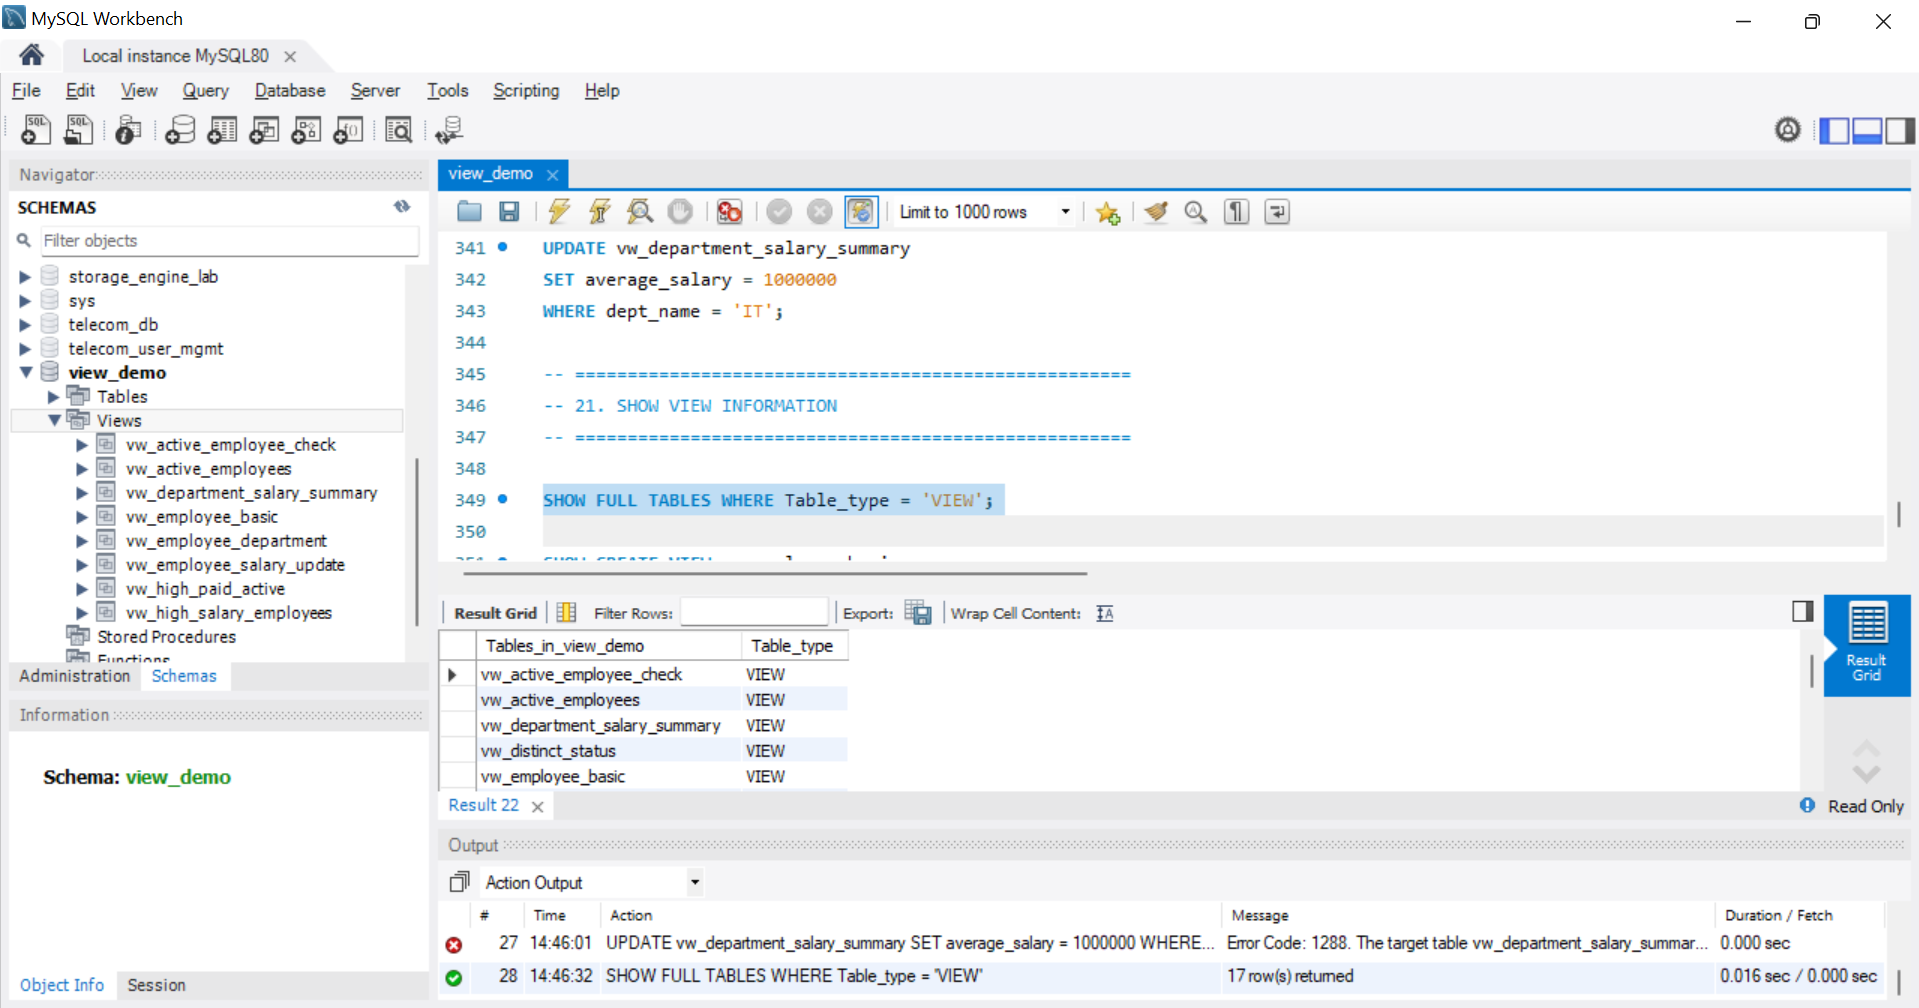Create new function toolbar icon
Image resolution: width=1919 pixels, height=1008 pixels.
pyautogui.click(x=348, y=129)
